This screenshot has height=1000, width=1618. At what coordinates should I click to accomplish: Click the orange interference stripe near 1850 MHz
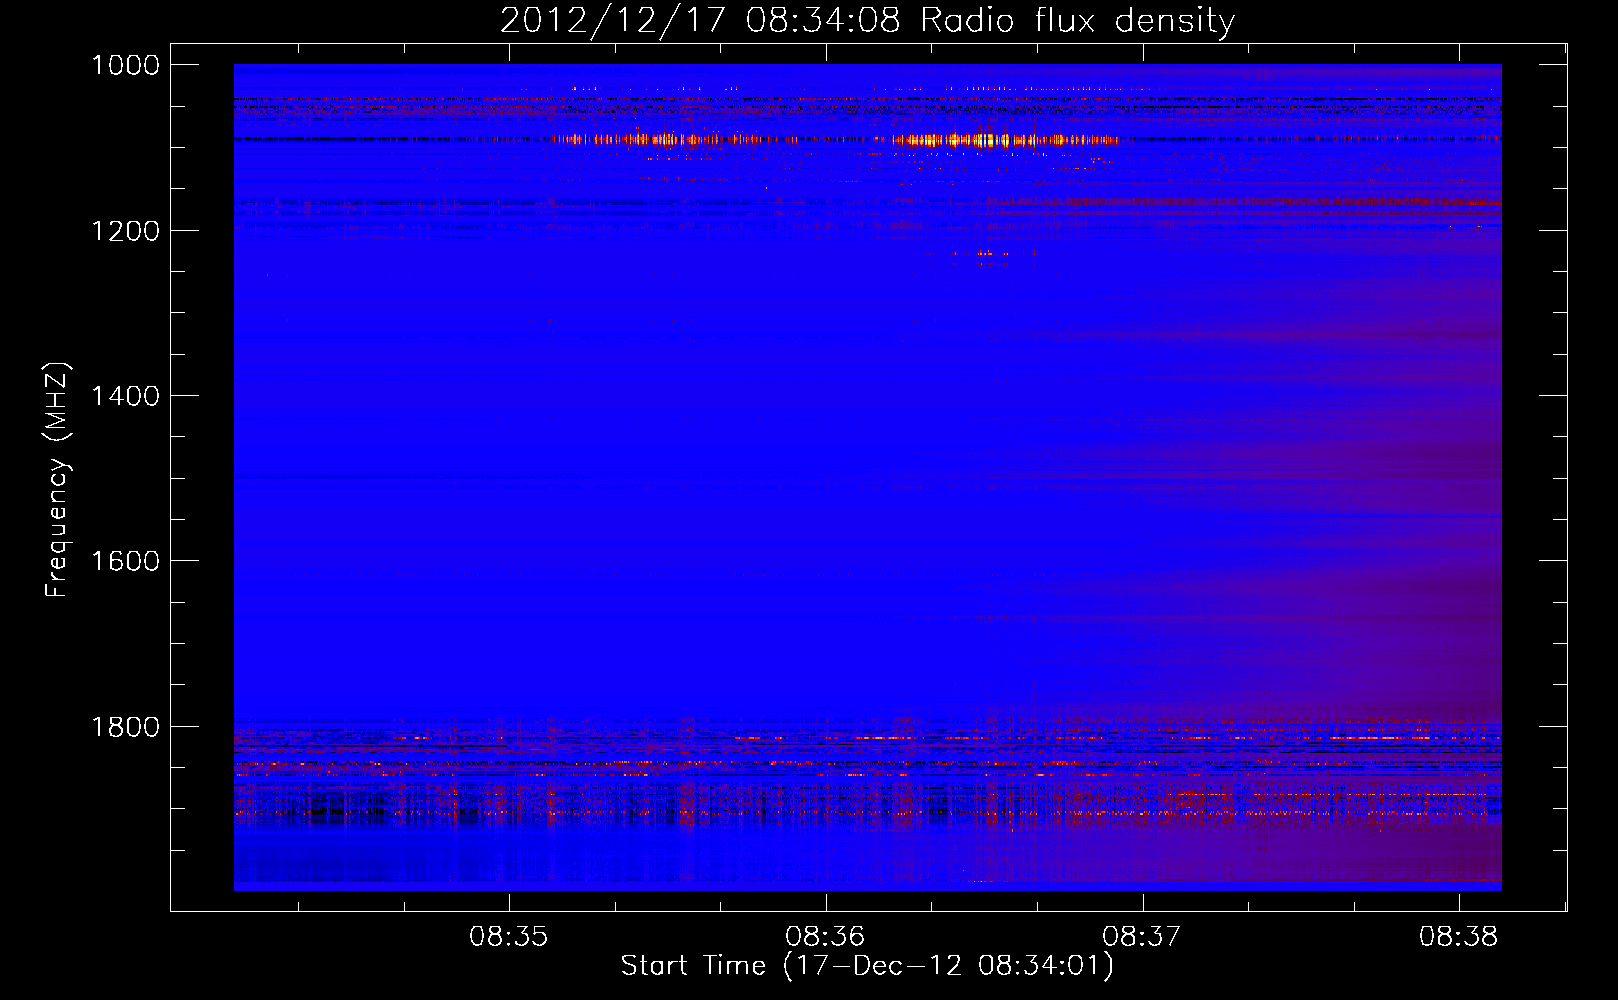(867, 764)
